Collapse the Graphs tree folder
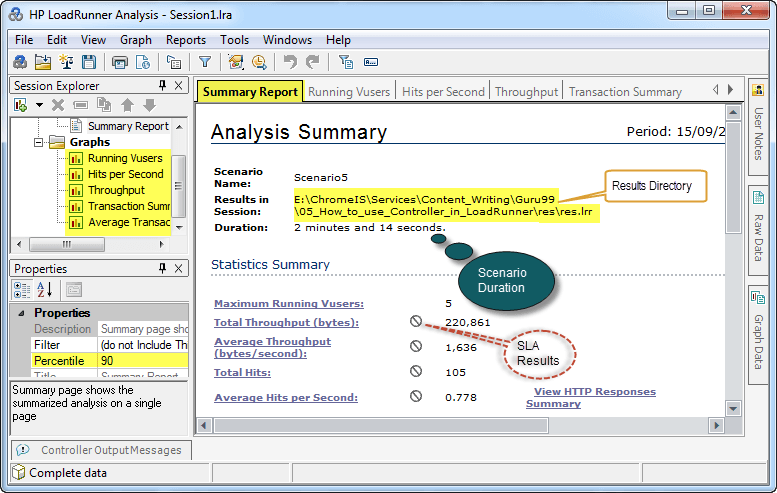Screen dimensions: 777x493 coord(39,143)
